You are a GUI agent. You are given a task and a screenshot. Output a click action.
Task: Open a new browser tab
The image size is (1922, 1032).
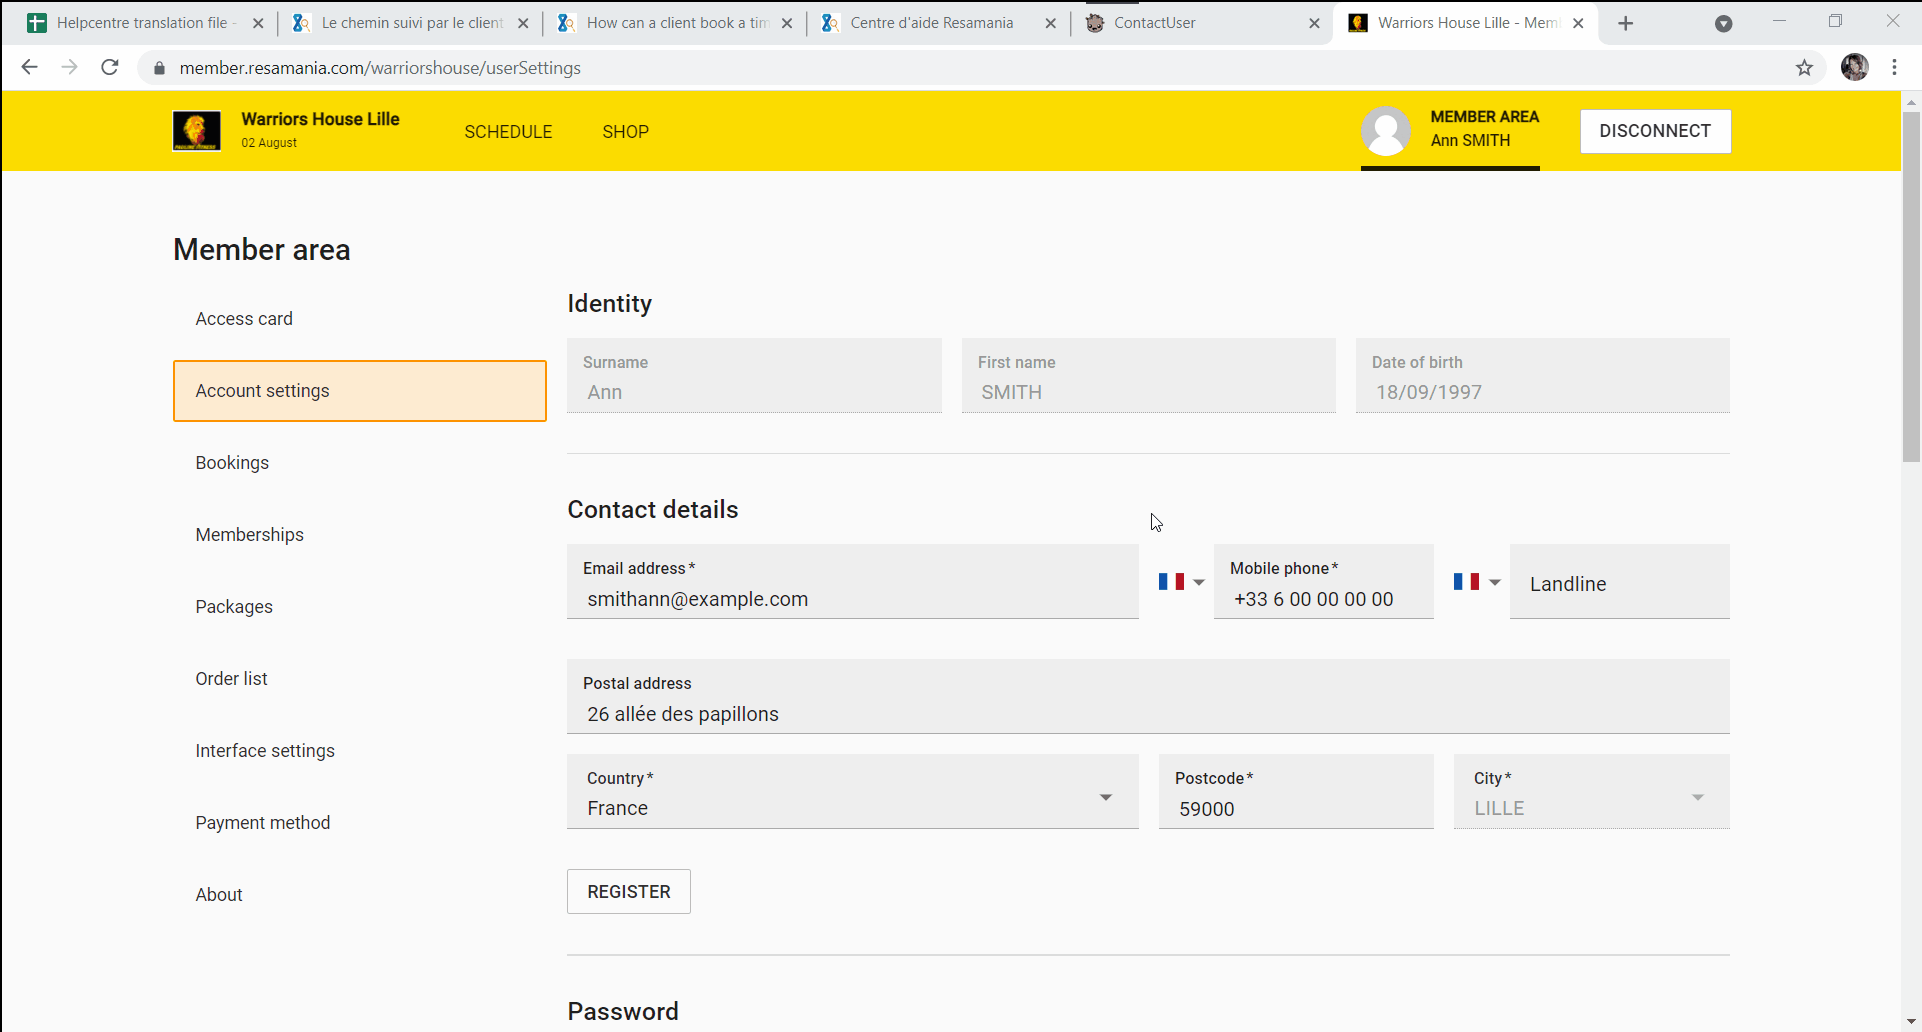coord(1626,23)
